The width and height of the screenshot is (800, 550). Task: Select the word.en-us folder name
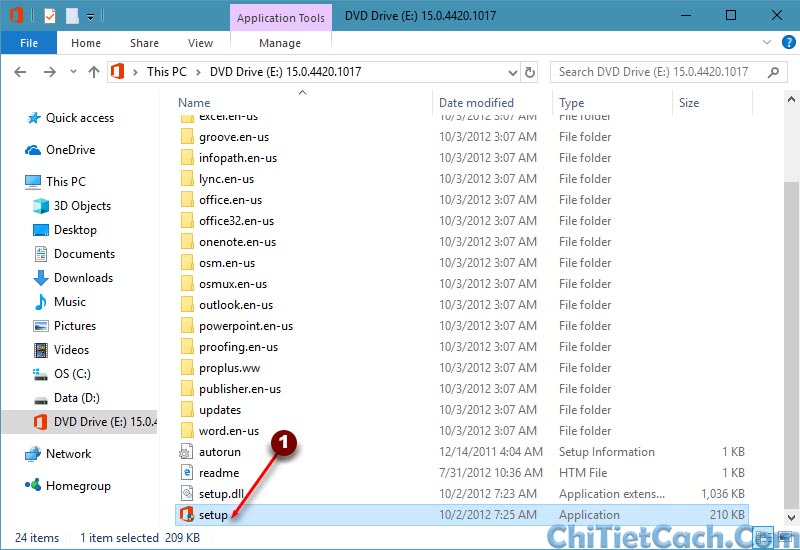tap(229, 431)
